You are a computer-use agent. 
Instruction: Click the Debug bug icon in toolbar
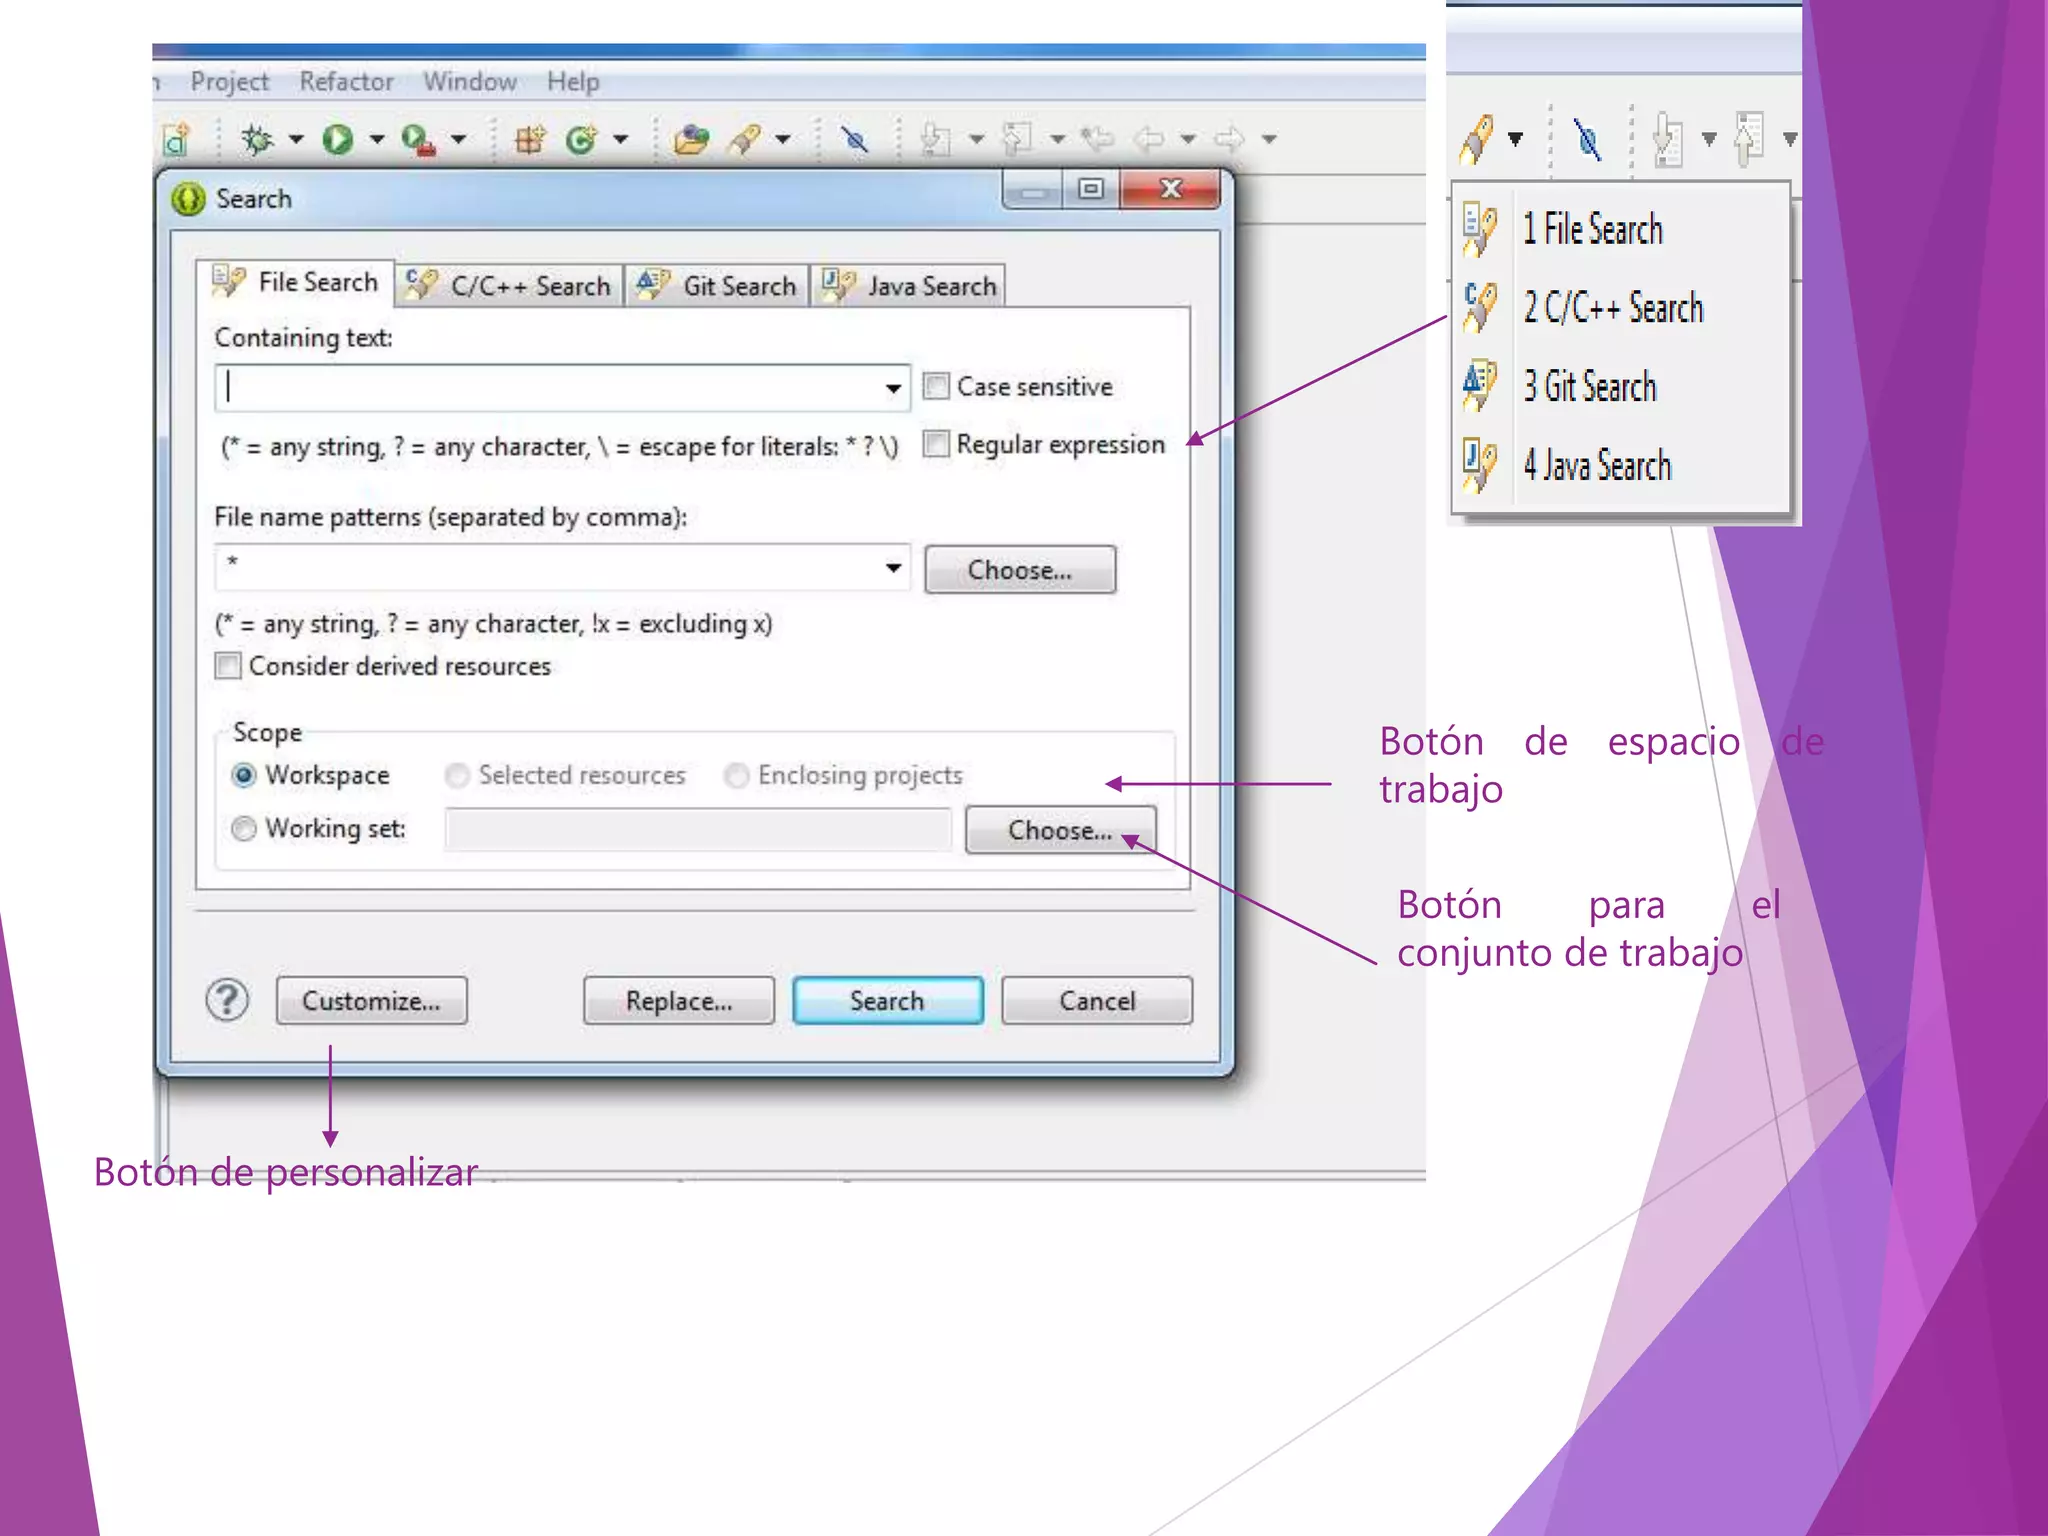(257, 139)
